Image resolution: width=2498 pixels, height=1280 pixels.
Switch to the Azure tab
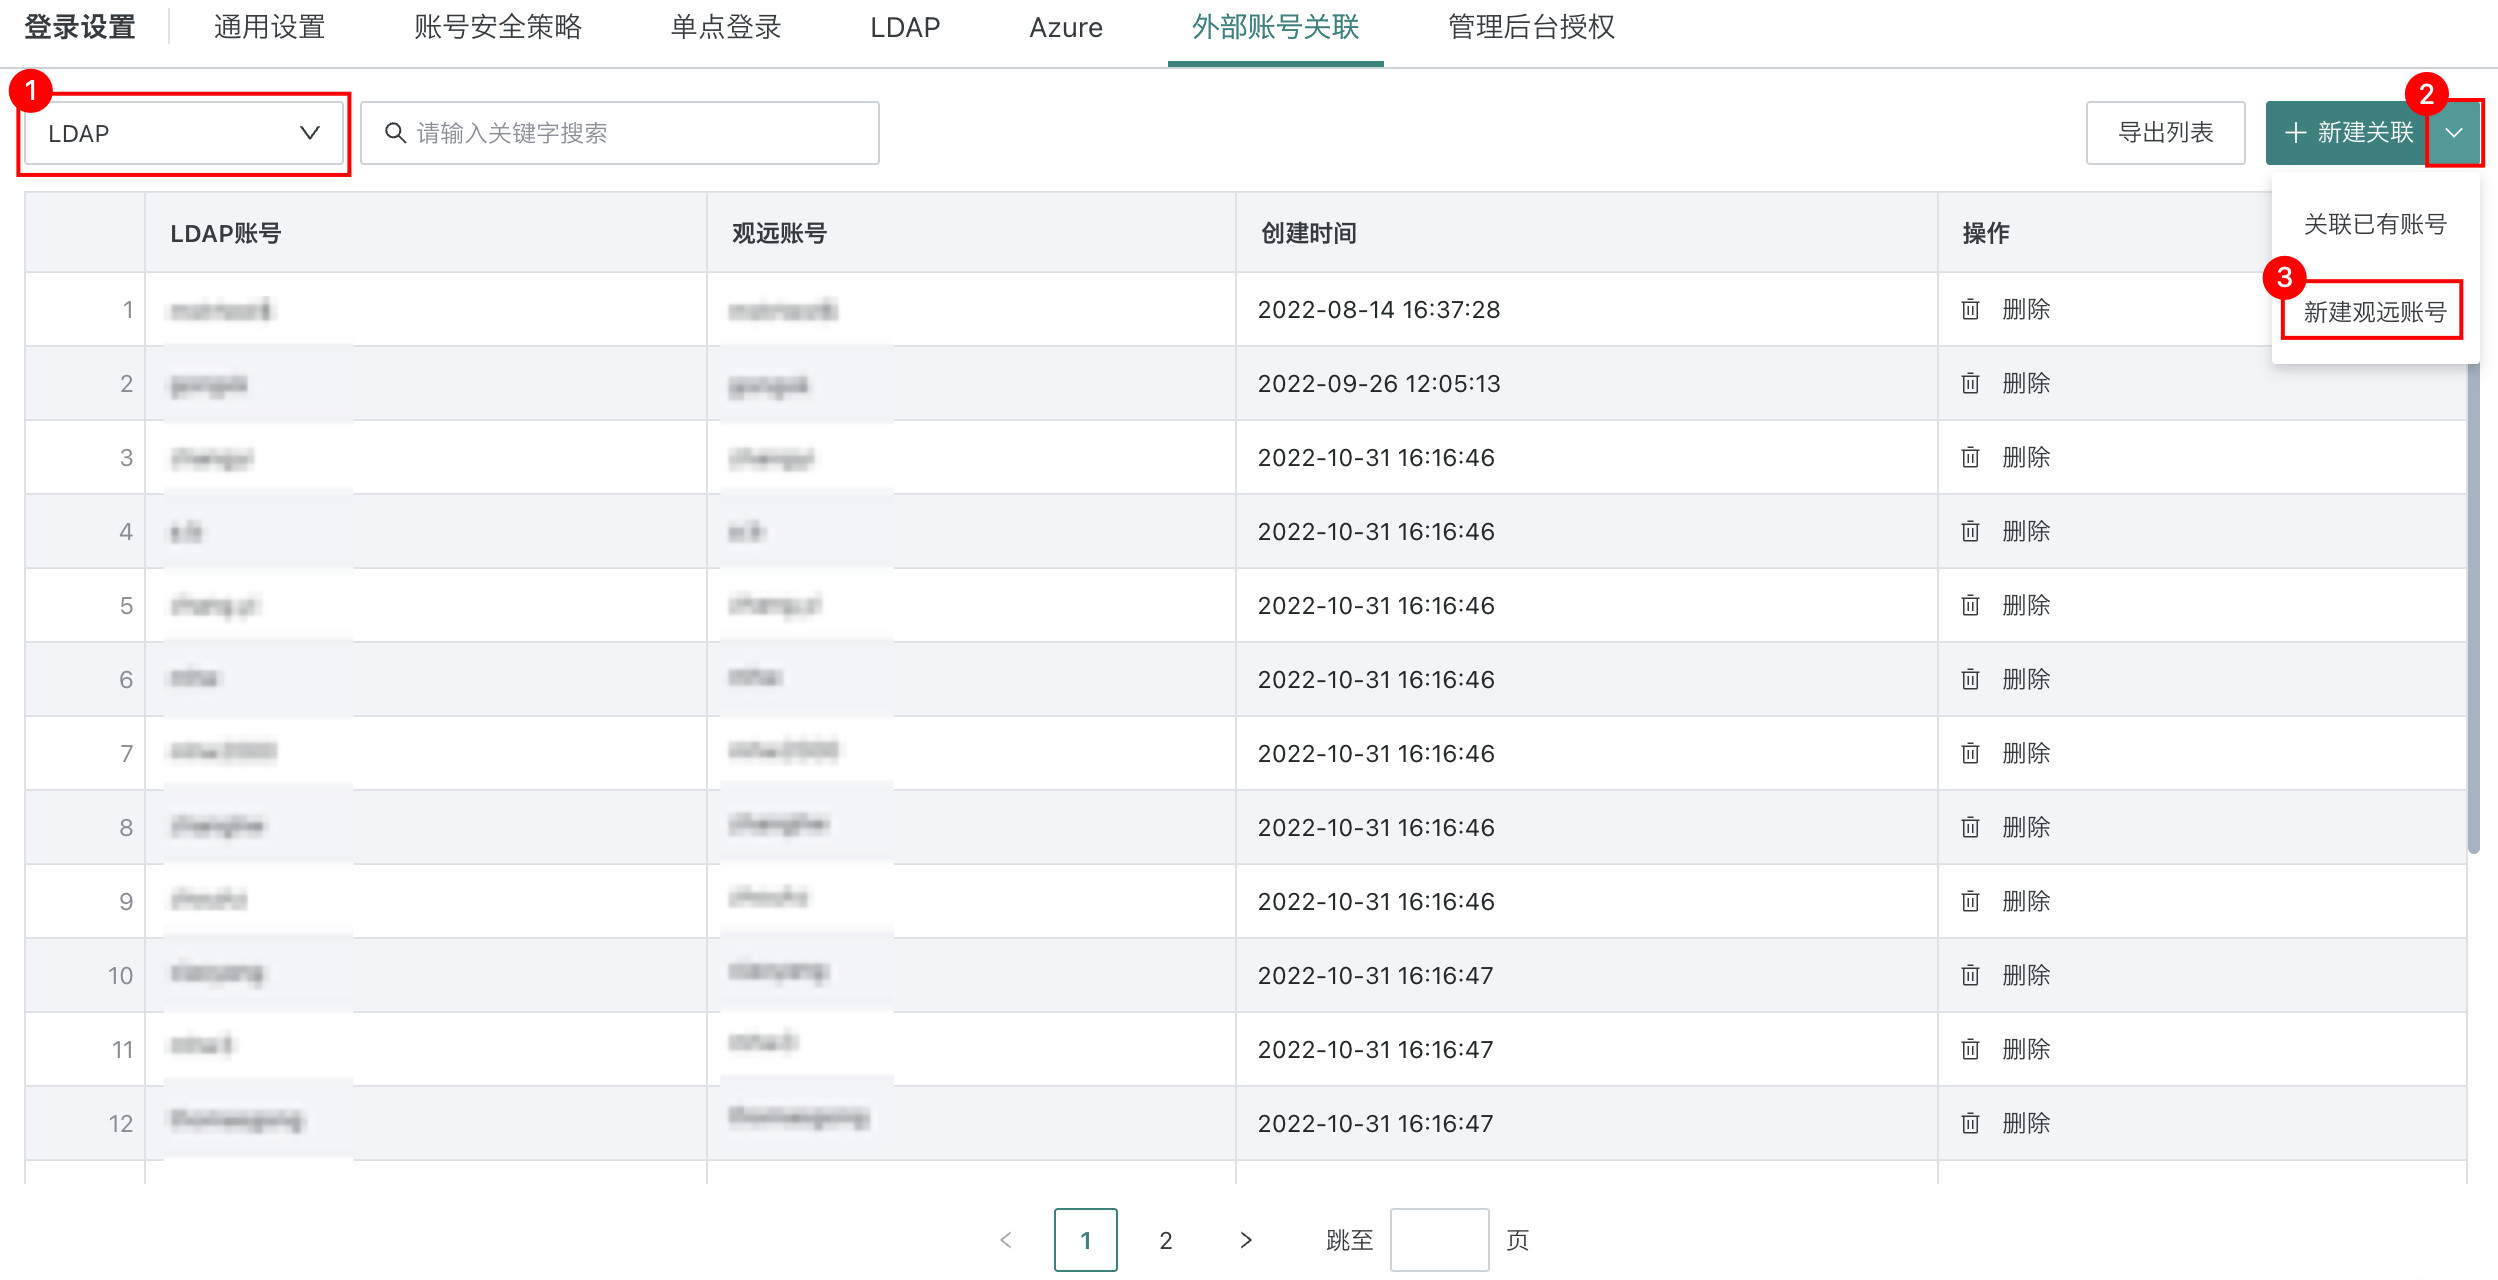(x=1065, y=28)
